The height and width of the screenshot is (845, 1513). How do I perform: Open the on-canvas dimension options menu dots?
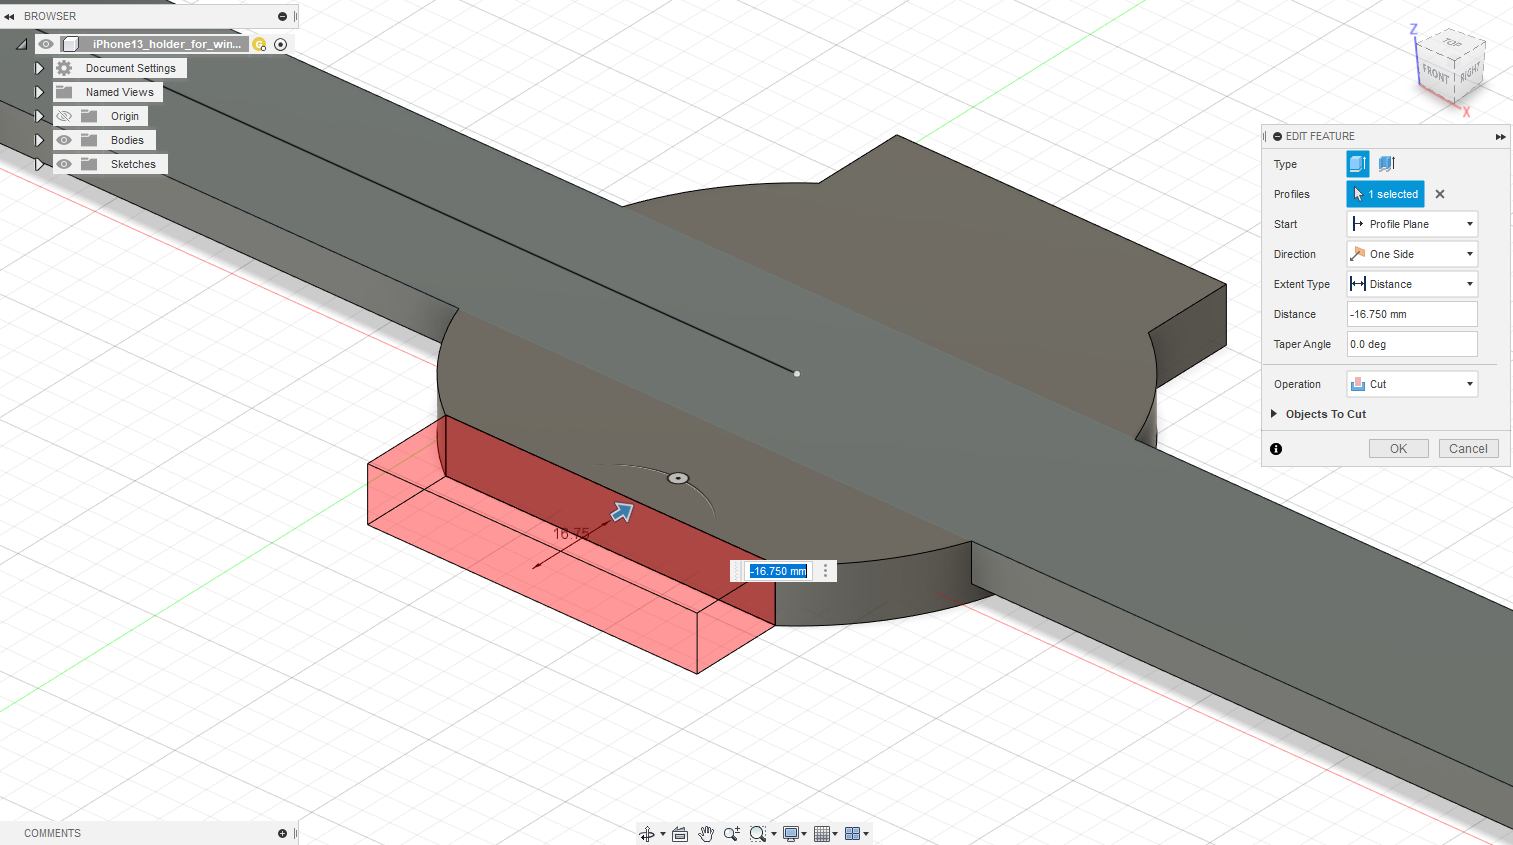[825, 571]
